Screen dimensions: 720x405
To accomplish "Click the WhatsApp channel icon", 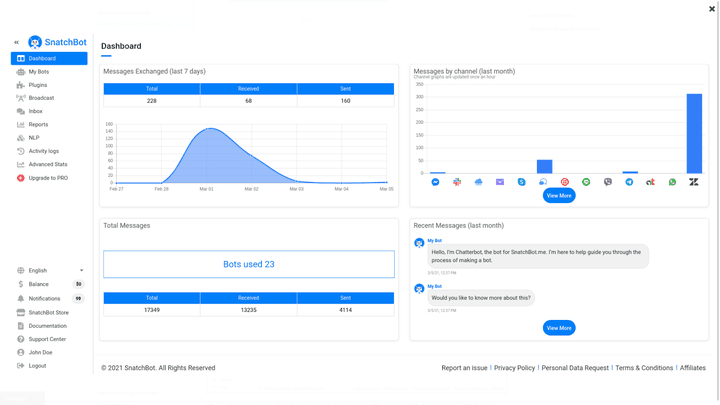I will tap(672, 182).
